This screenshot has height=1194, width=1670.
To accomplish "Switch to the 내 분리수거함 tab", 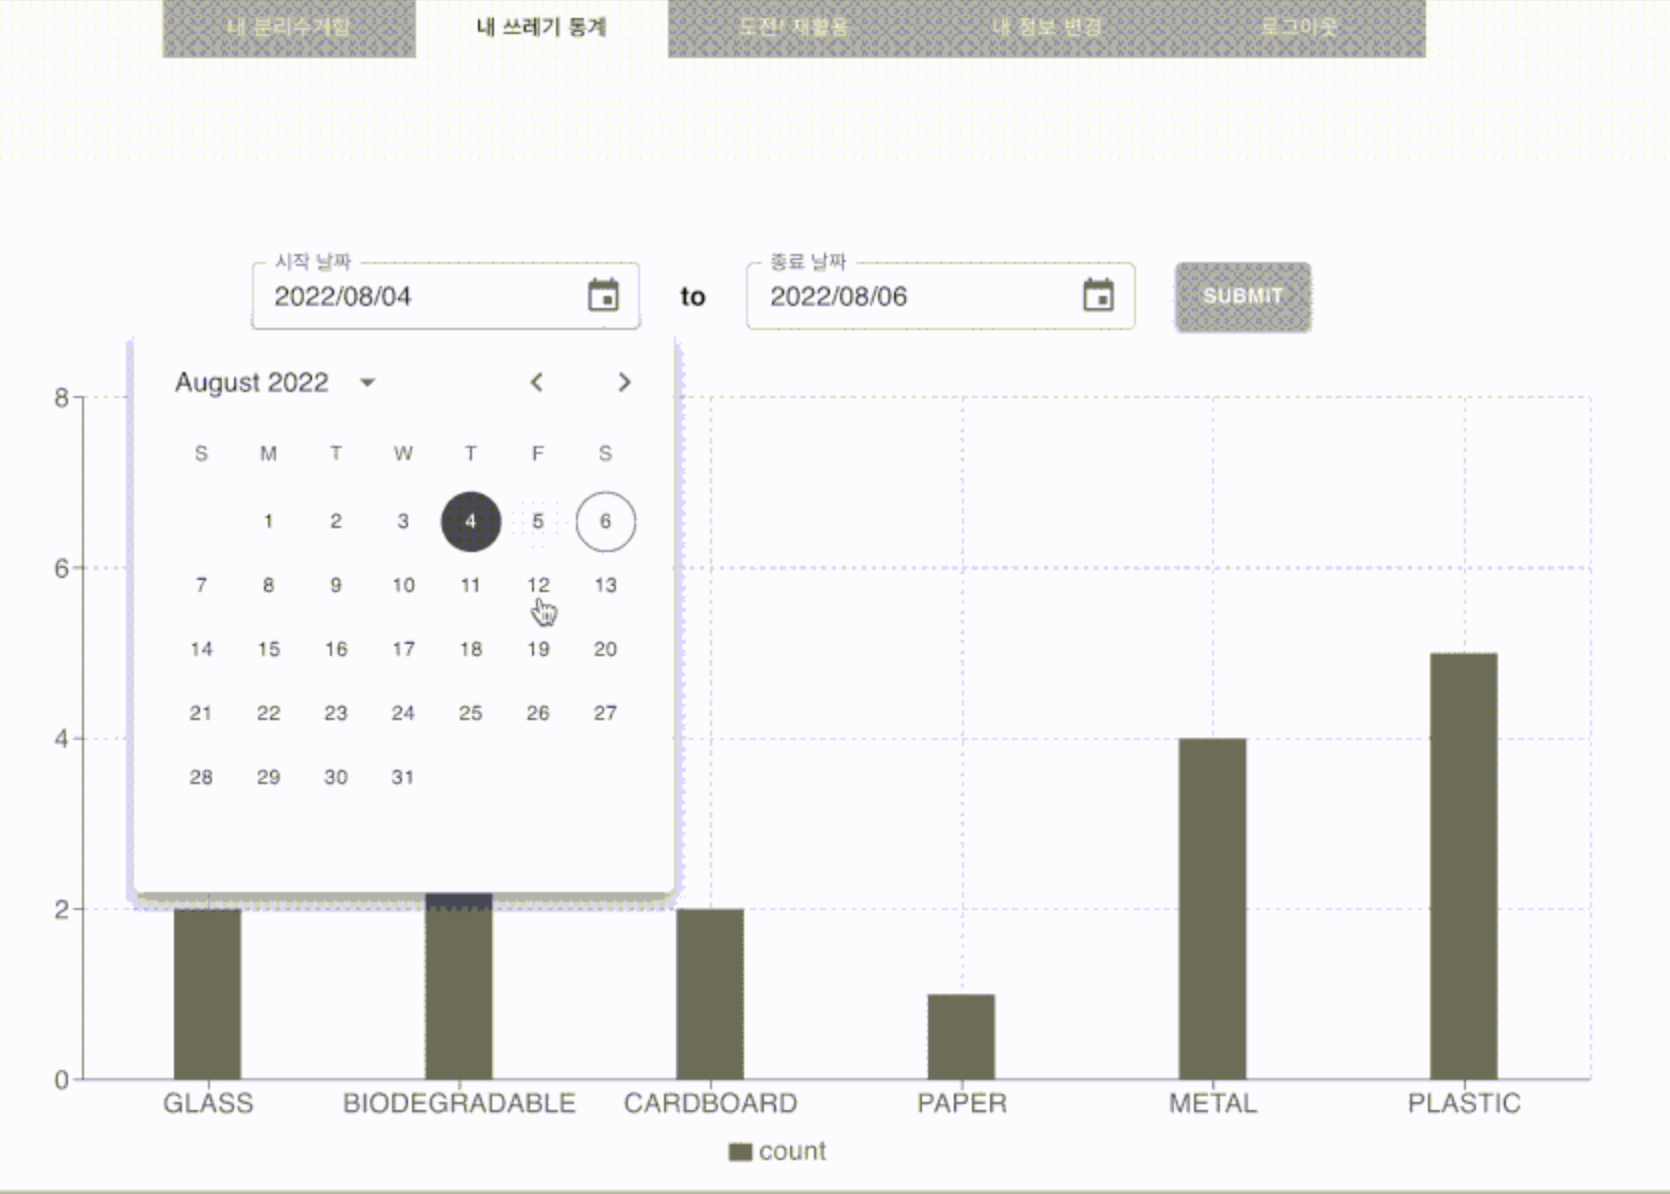I will coord(289,27).
